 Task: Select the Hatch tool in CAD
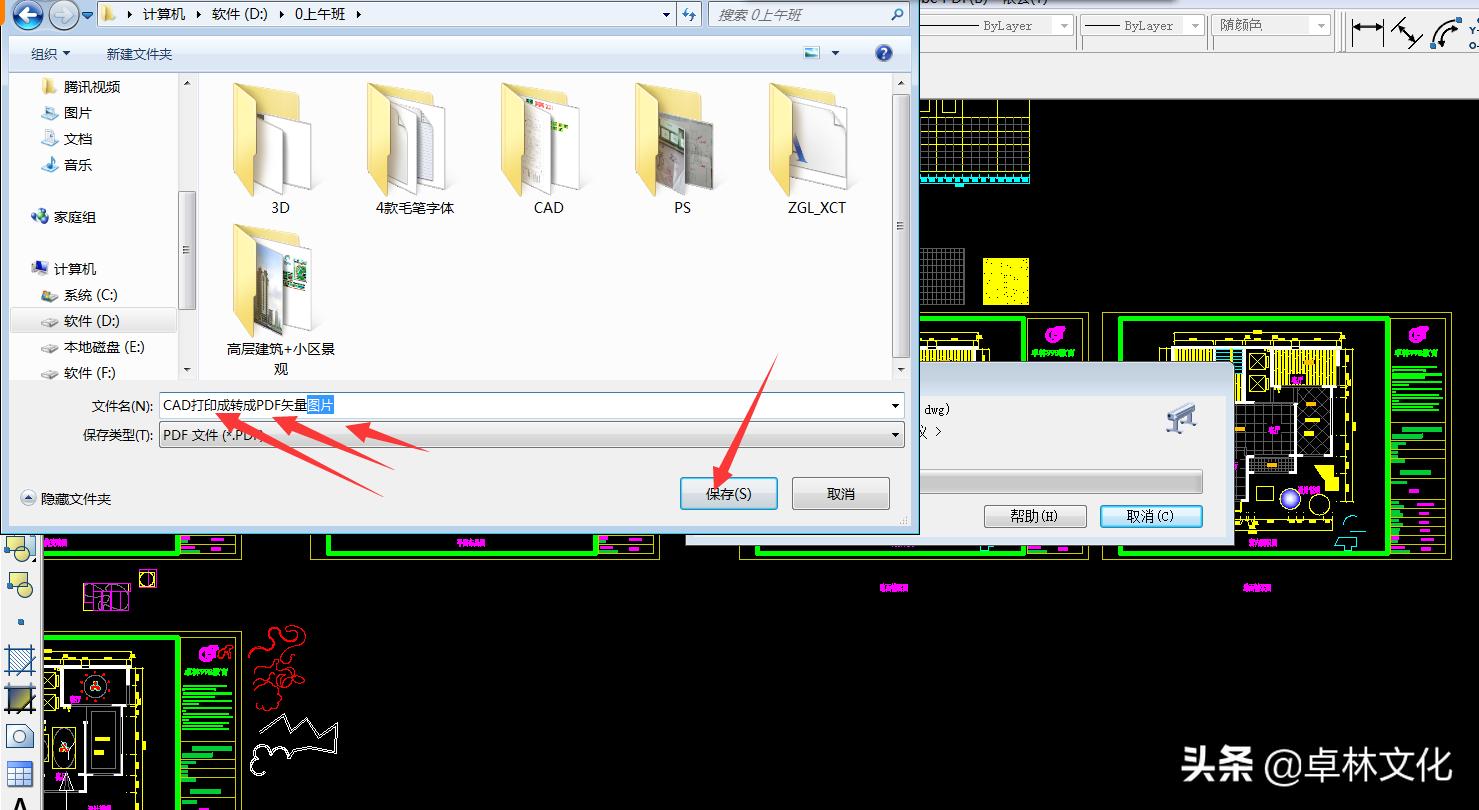tap(20, 660)
